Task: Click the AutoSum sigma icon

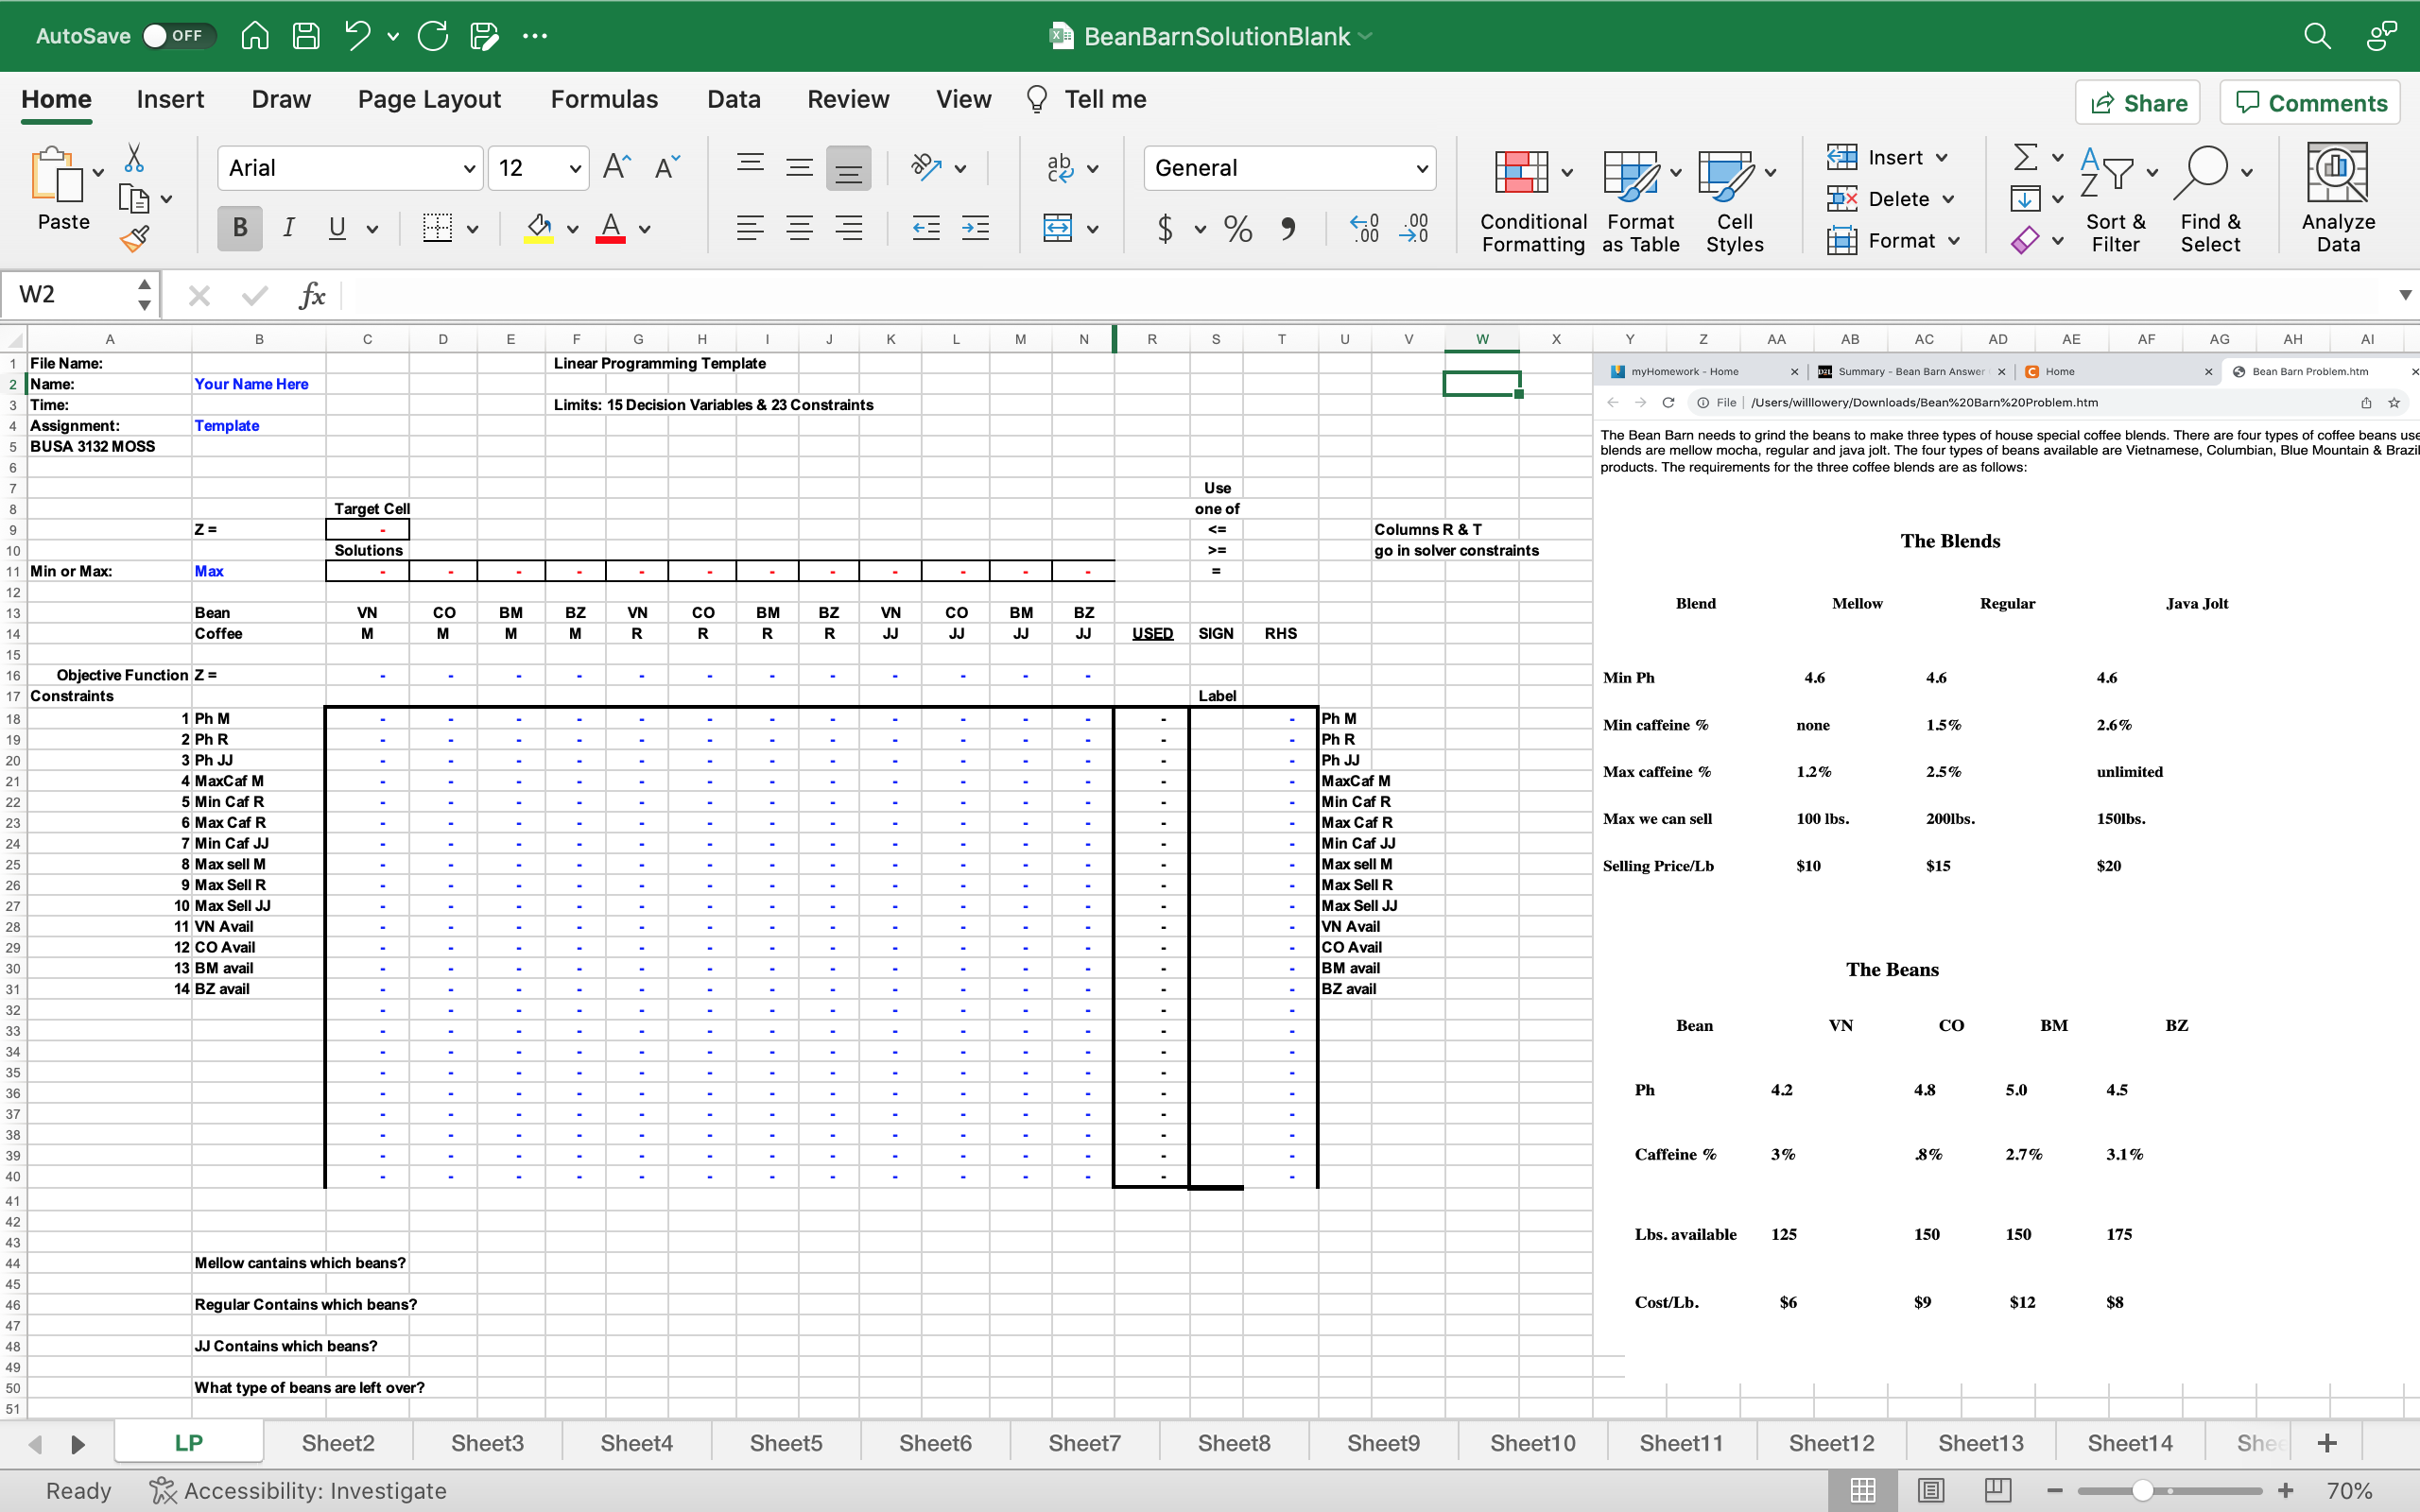Action: point(2025,157)
